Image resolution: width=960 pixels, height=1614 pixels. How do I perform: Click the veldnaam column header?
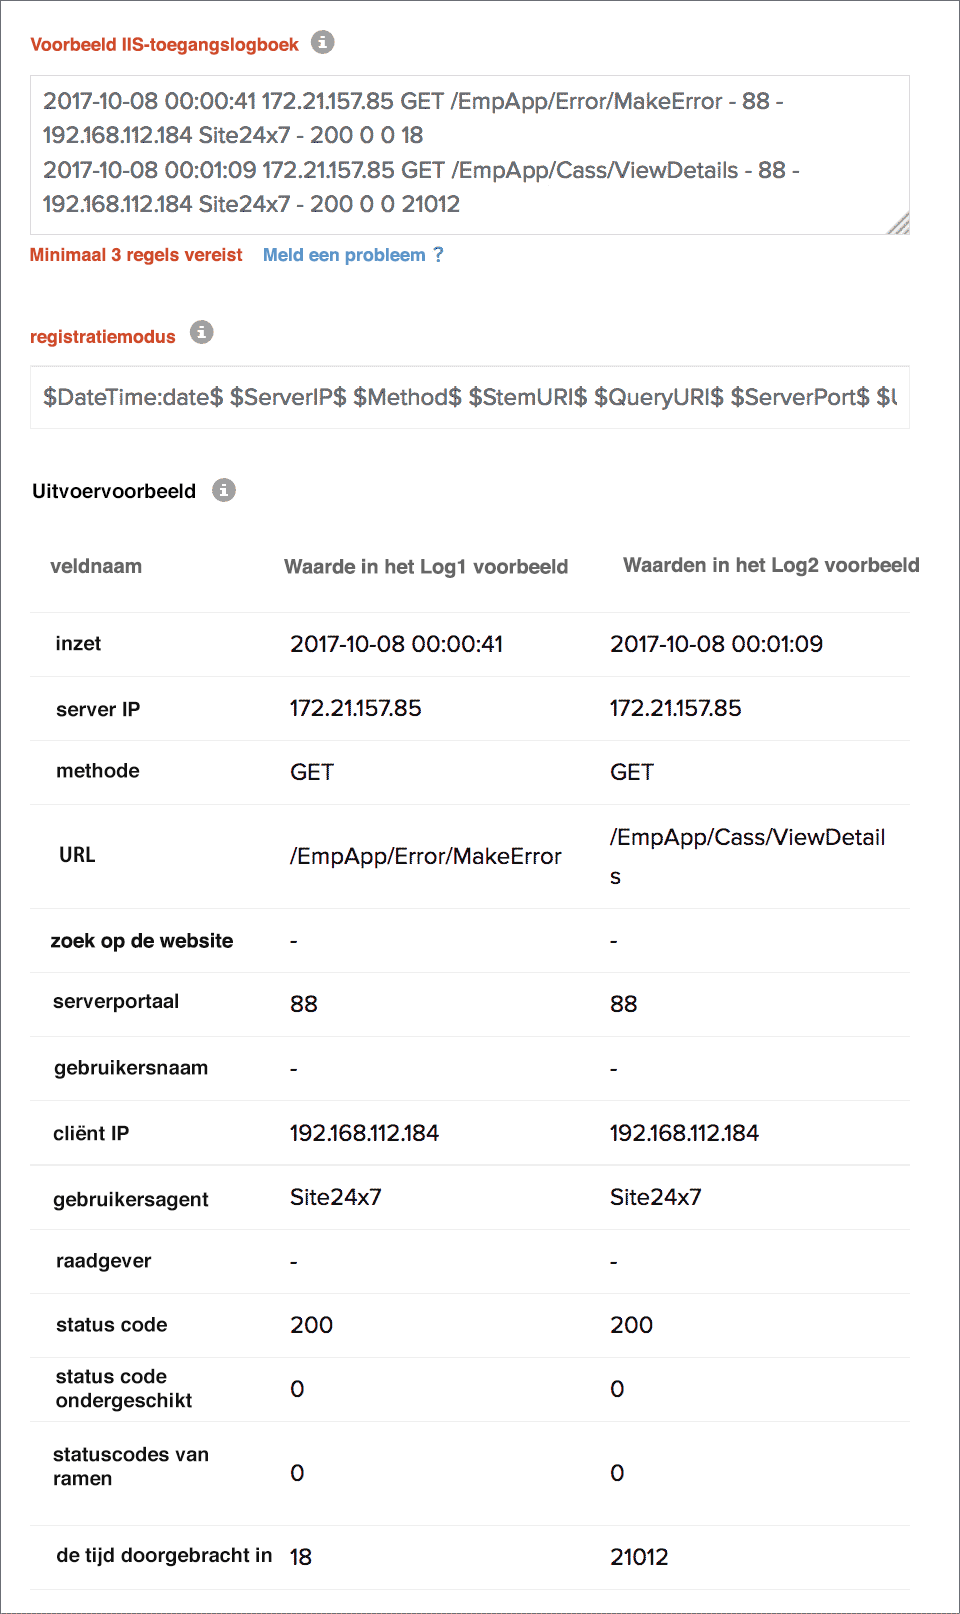tap(96, 566)
